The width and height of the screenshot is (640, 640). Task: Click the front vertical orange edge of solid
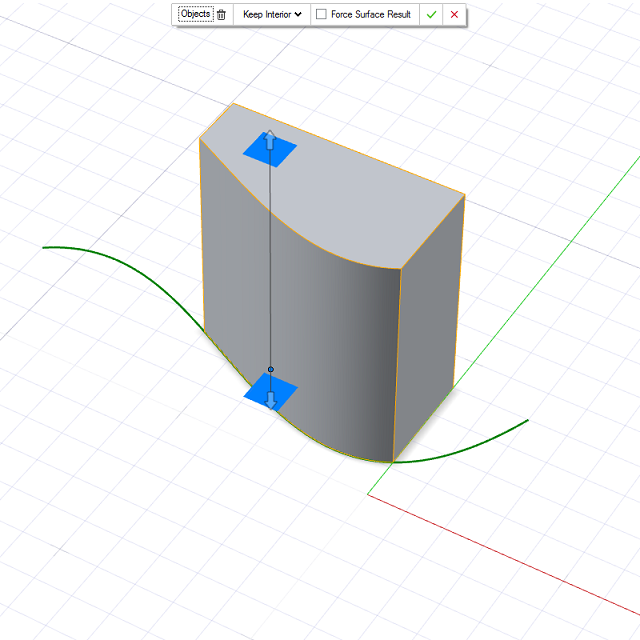(397, 365)
